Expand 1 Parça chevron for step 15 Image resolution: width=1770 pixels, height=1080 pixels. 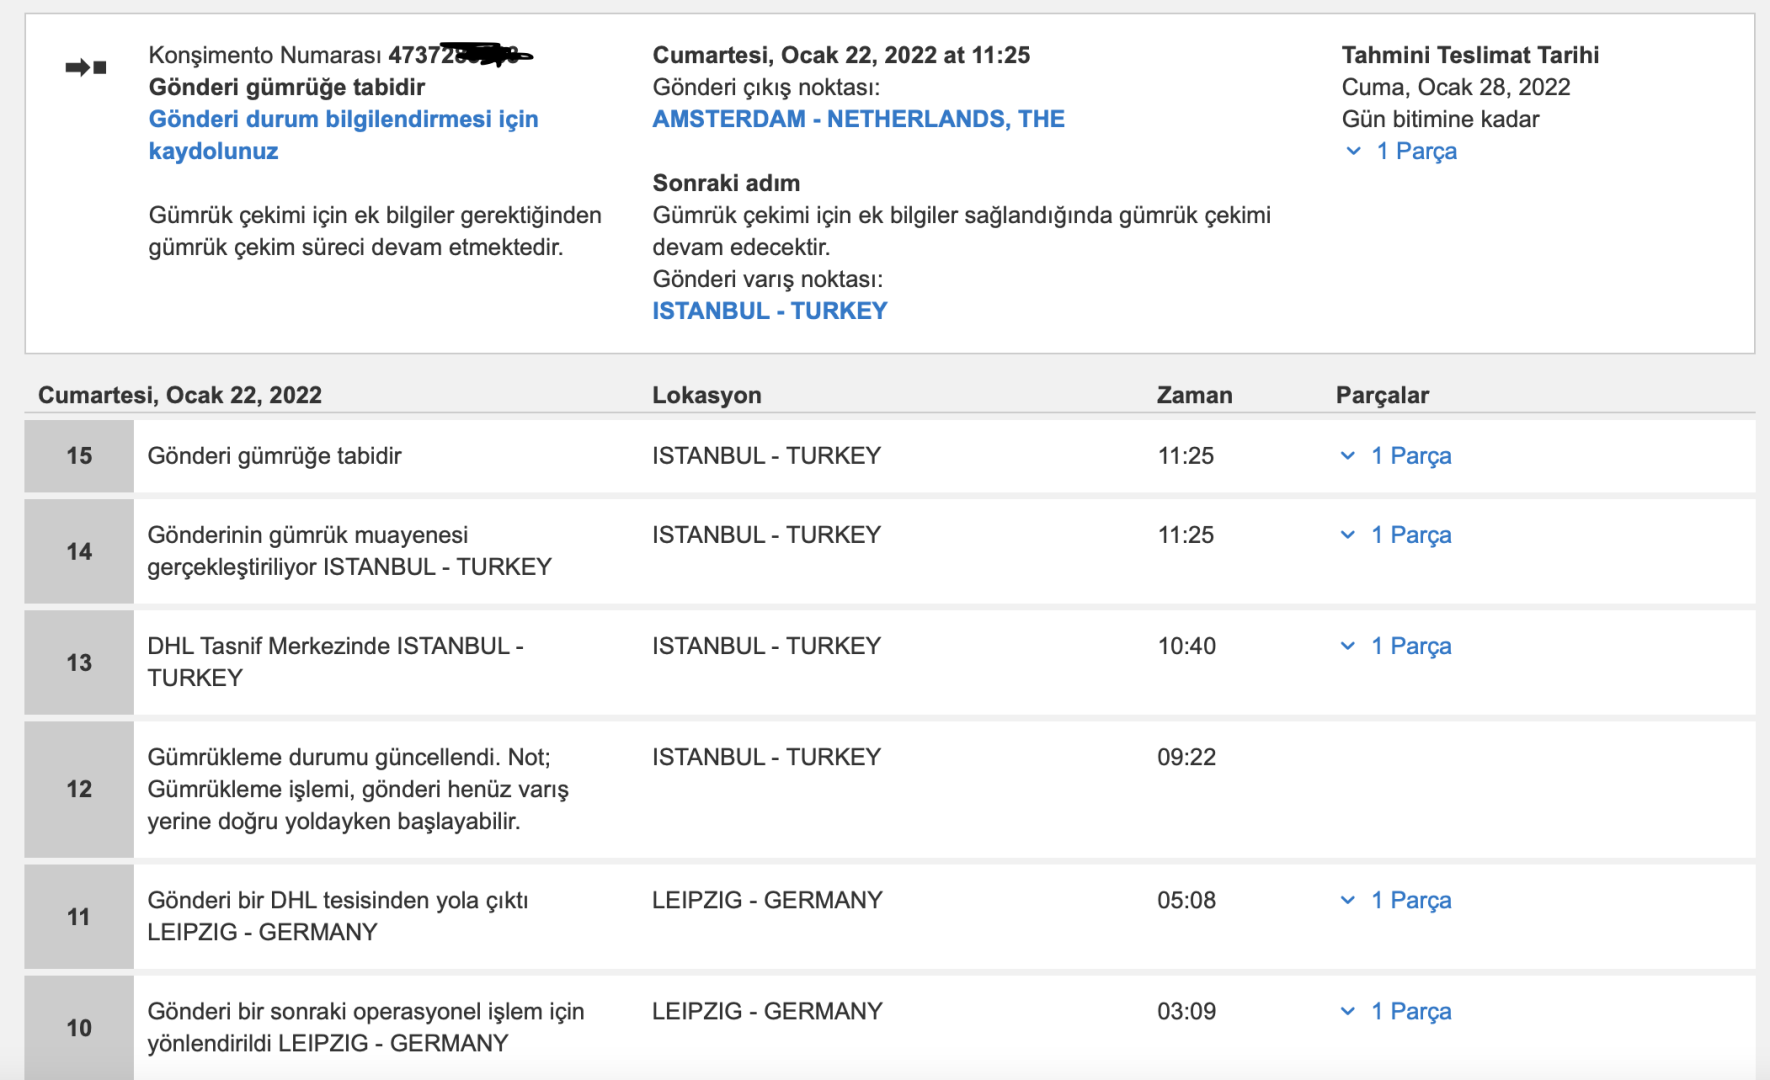point(1348,456)
